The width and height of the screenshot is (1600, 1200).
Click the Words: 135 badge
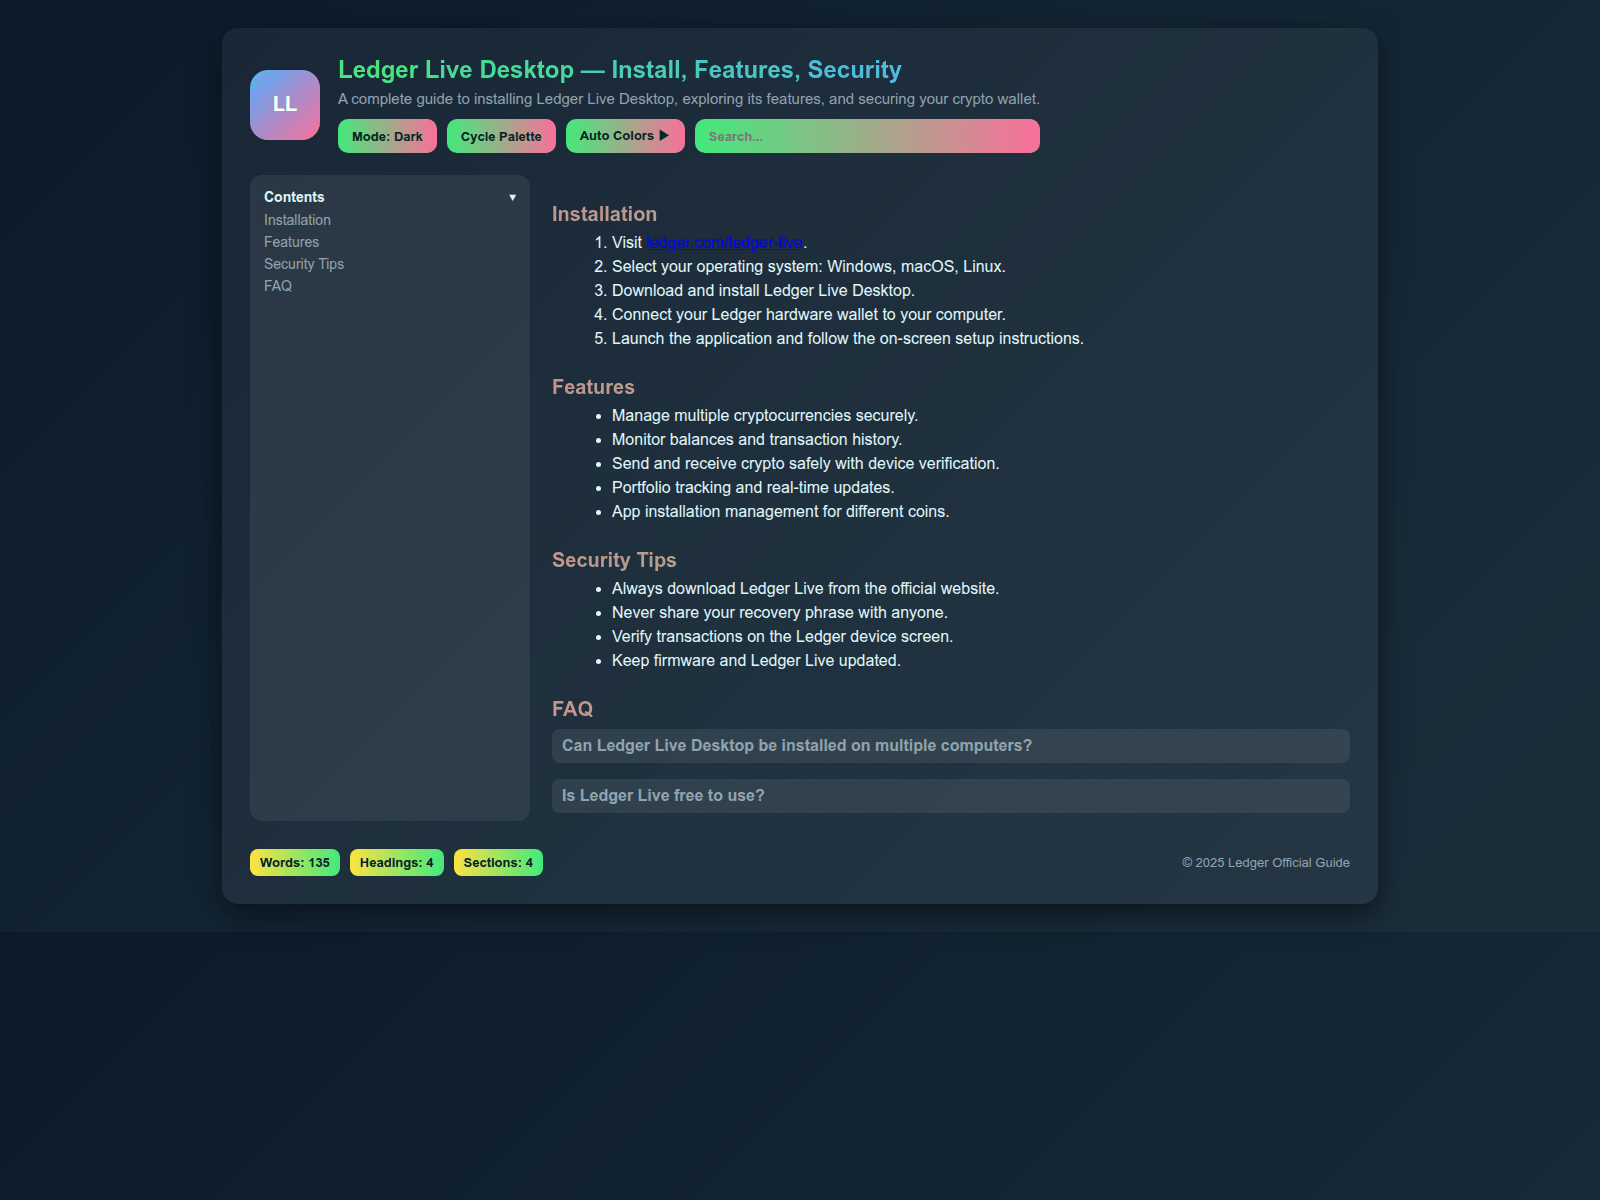(x=295, y=862)
